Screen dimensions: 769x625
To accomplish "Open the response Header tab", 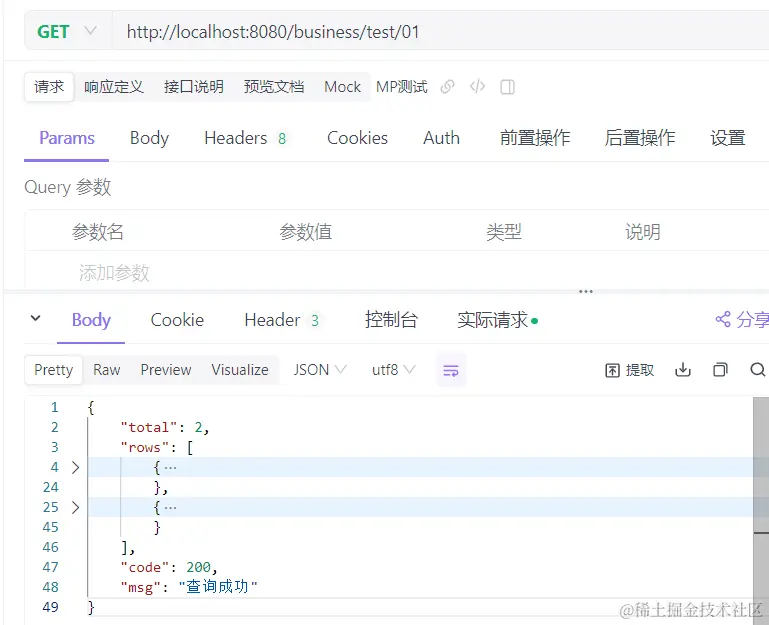I will pyautogui.click(x=282, y=320).
